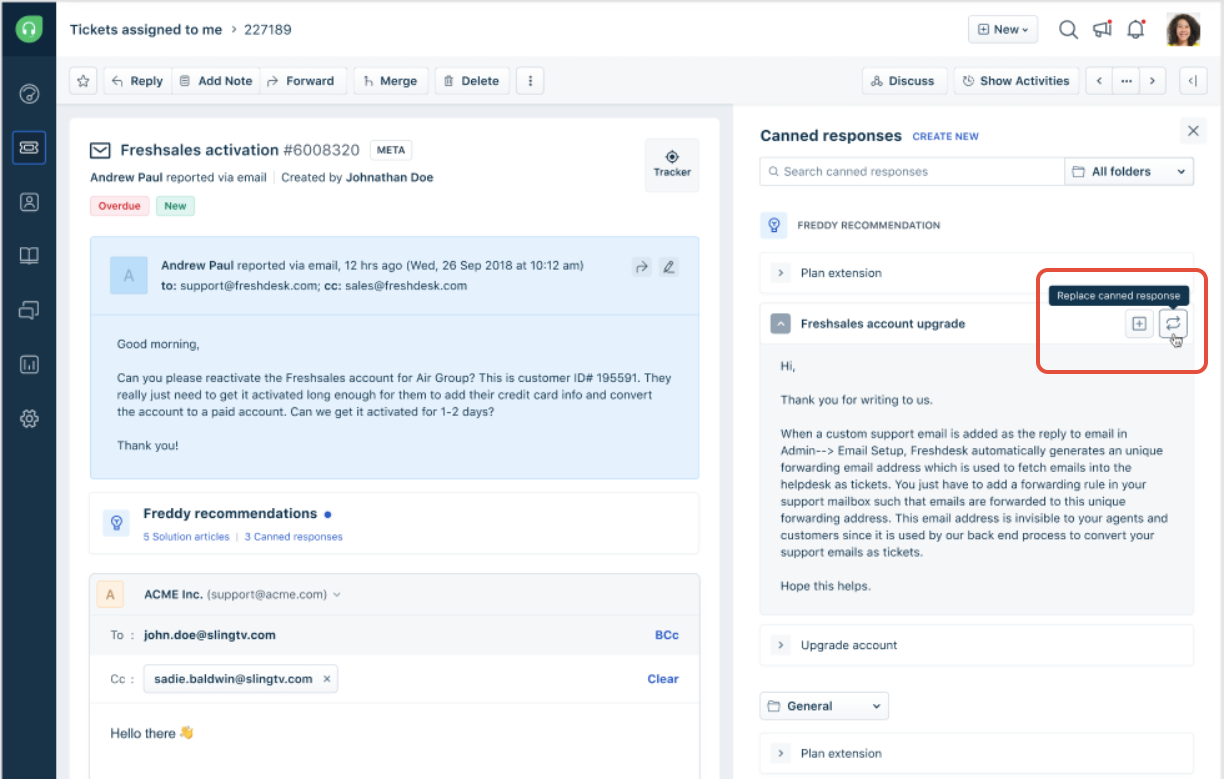Screen dimensions: 1224x779
Task: Click the forward arrow icon in message header
Action: click(641, 267)
